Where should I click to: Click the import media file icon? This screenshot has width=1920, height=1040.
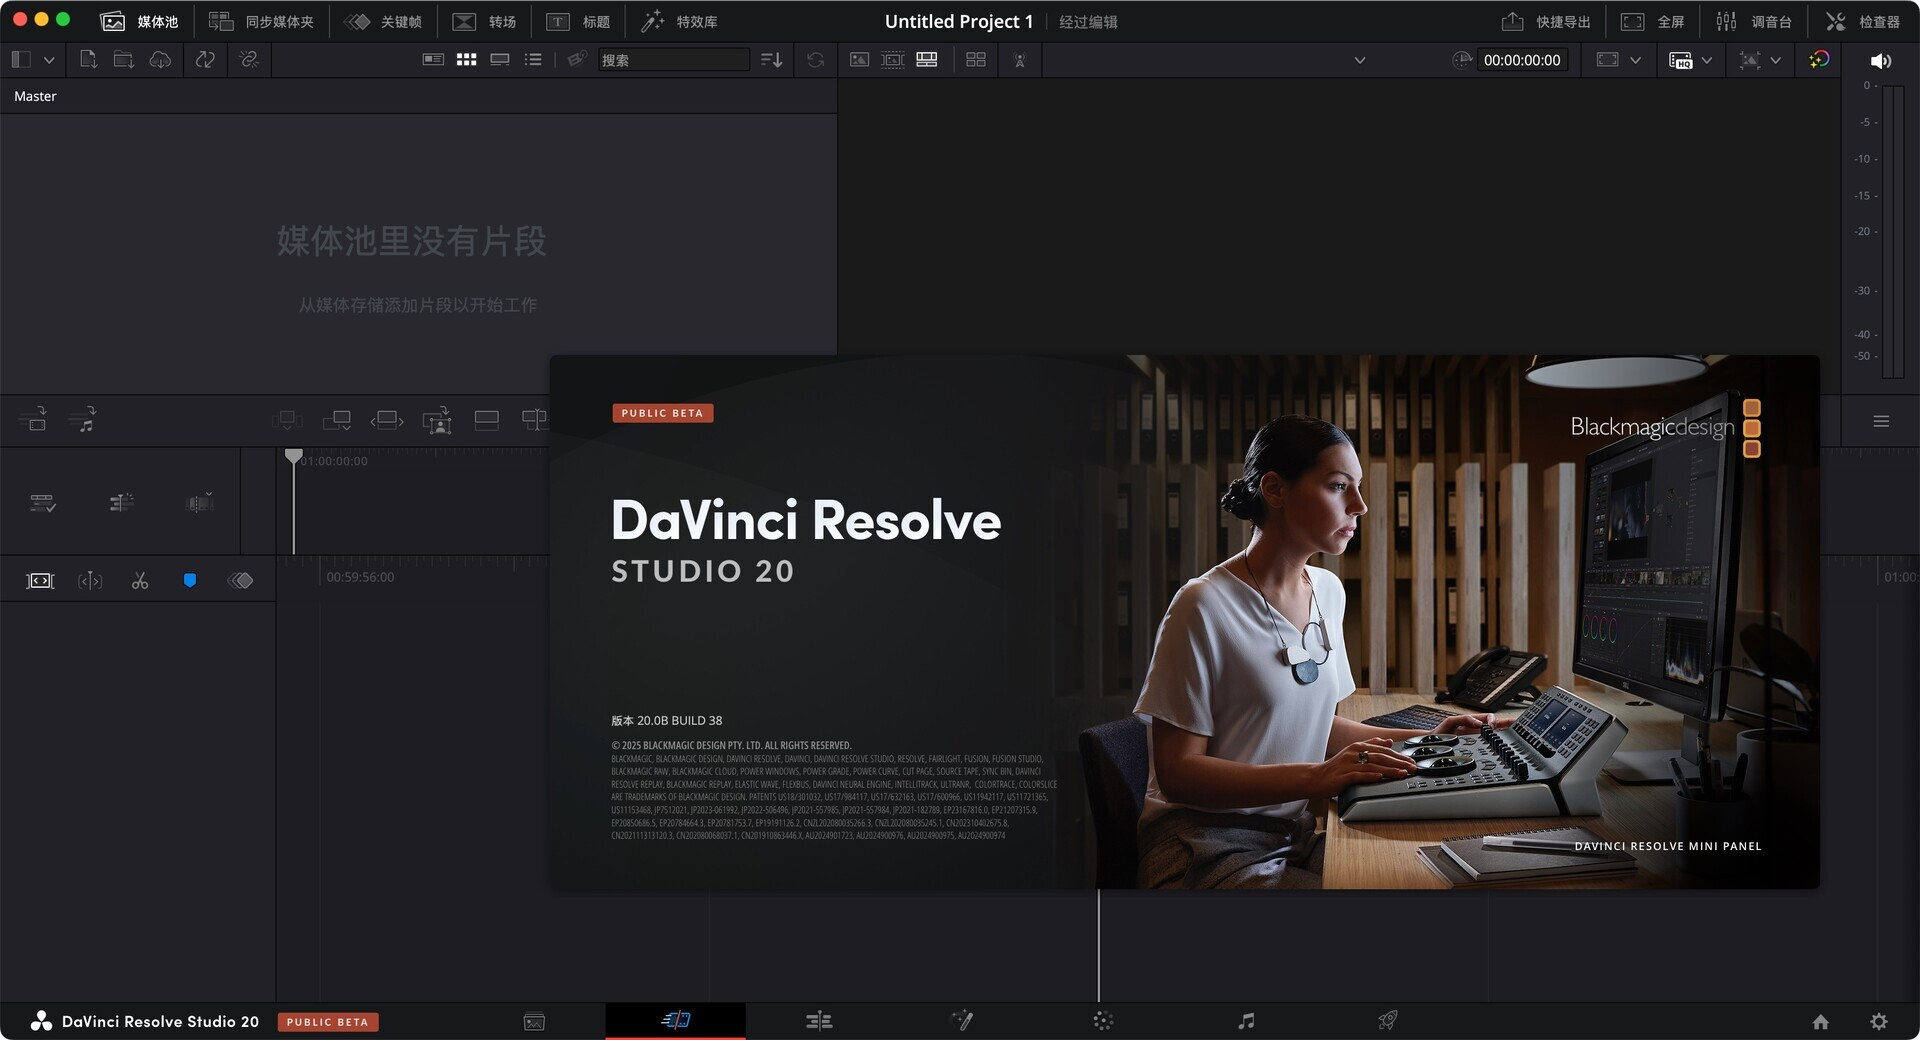point(88,60)
